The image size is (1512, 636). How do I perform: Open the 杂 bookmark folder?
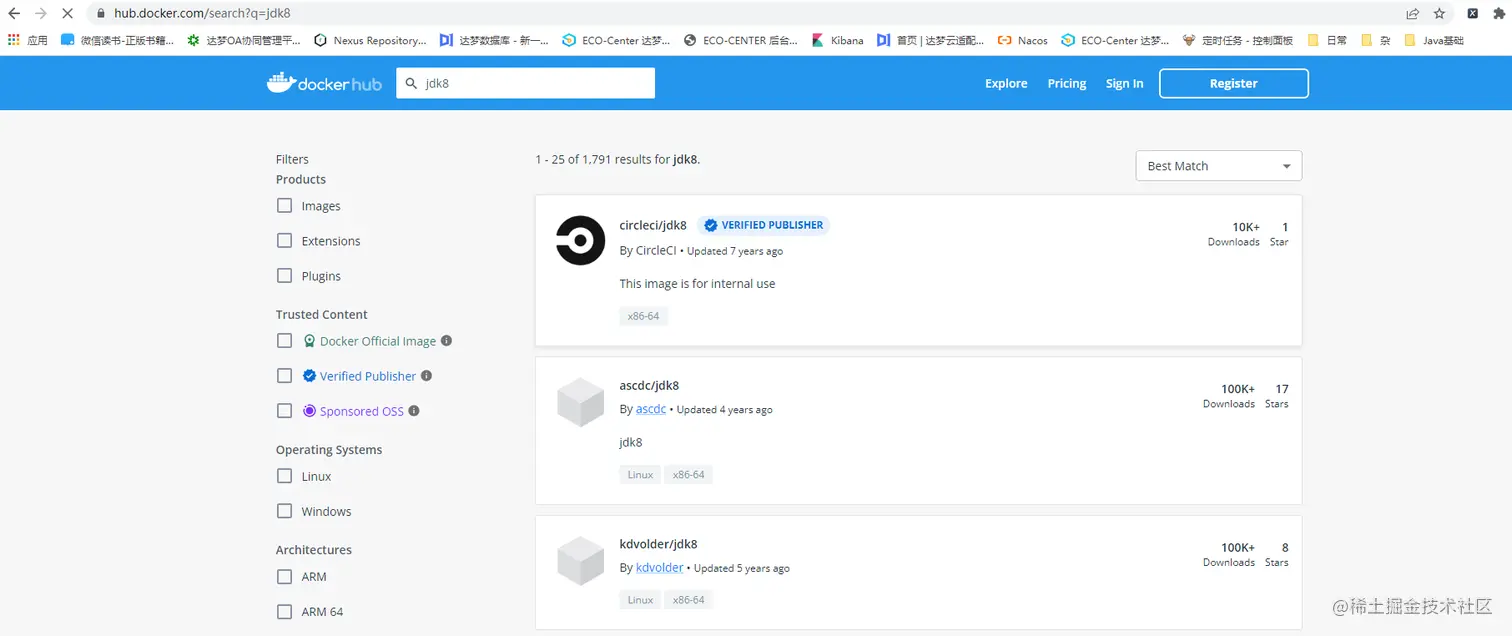[1375, 40]
